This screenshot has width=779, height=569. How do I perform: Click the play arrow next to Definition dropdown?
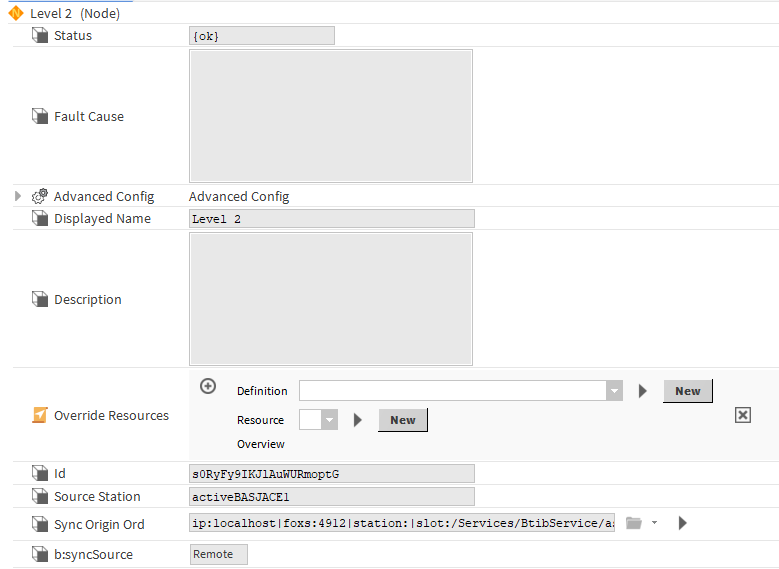[x=643, y=391]
